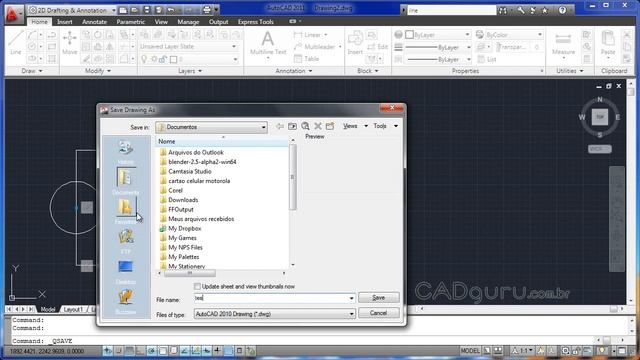Click the Plot printer icon in toolbar
The image size is (640, 360).
pos(207,10)
